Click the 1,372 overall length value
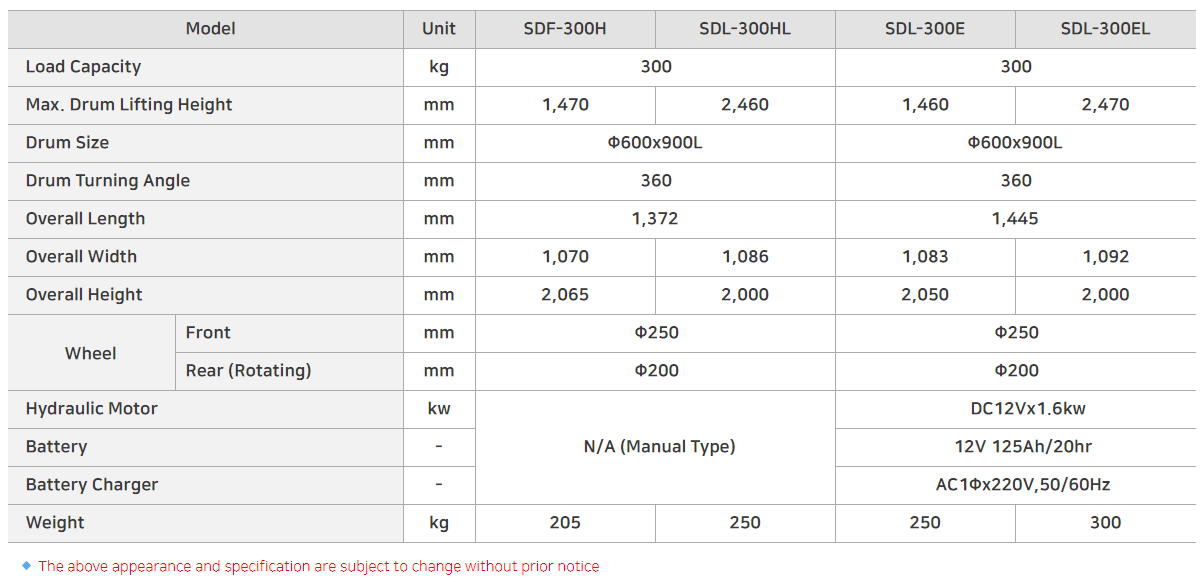Screen dimensions: 1202x580 coord(655,219)
